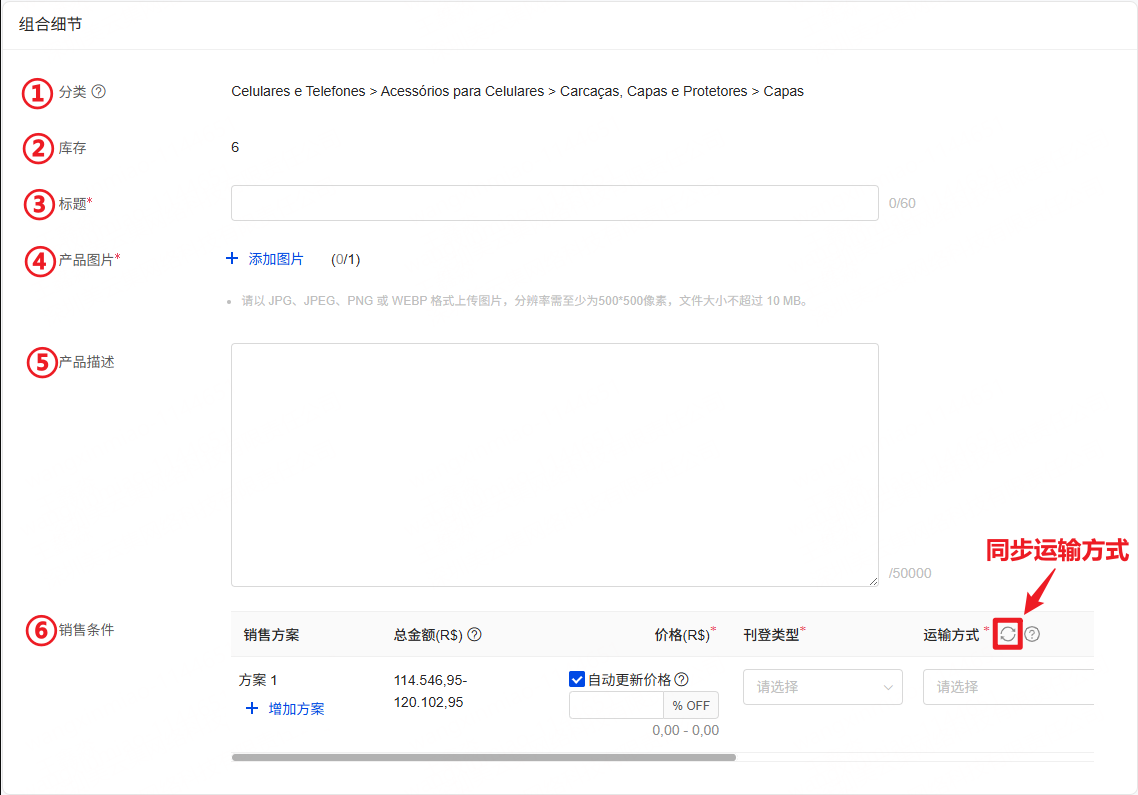Click inside the 产品描述 text area

(x=554, y=464)
